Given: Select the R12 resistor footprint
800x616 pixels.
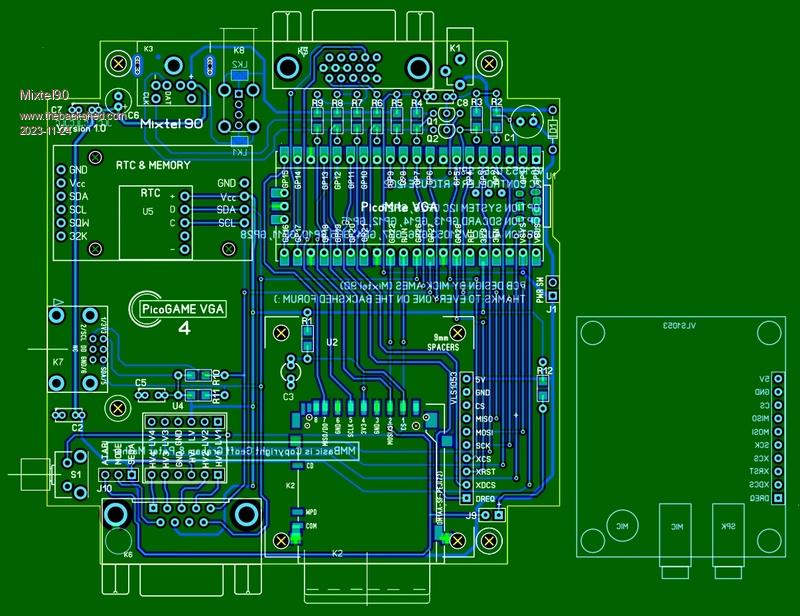Looking at the screenshot, I should (543, 386).
